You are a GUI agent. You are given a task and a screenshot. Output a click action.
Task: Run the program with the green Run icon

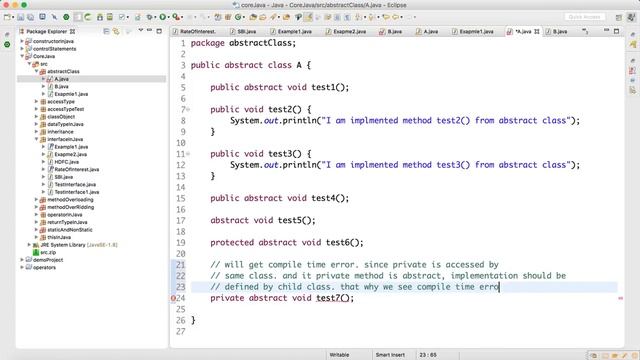[x=162, y=17]
